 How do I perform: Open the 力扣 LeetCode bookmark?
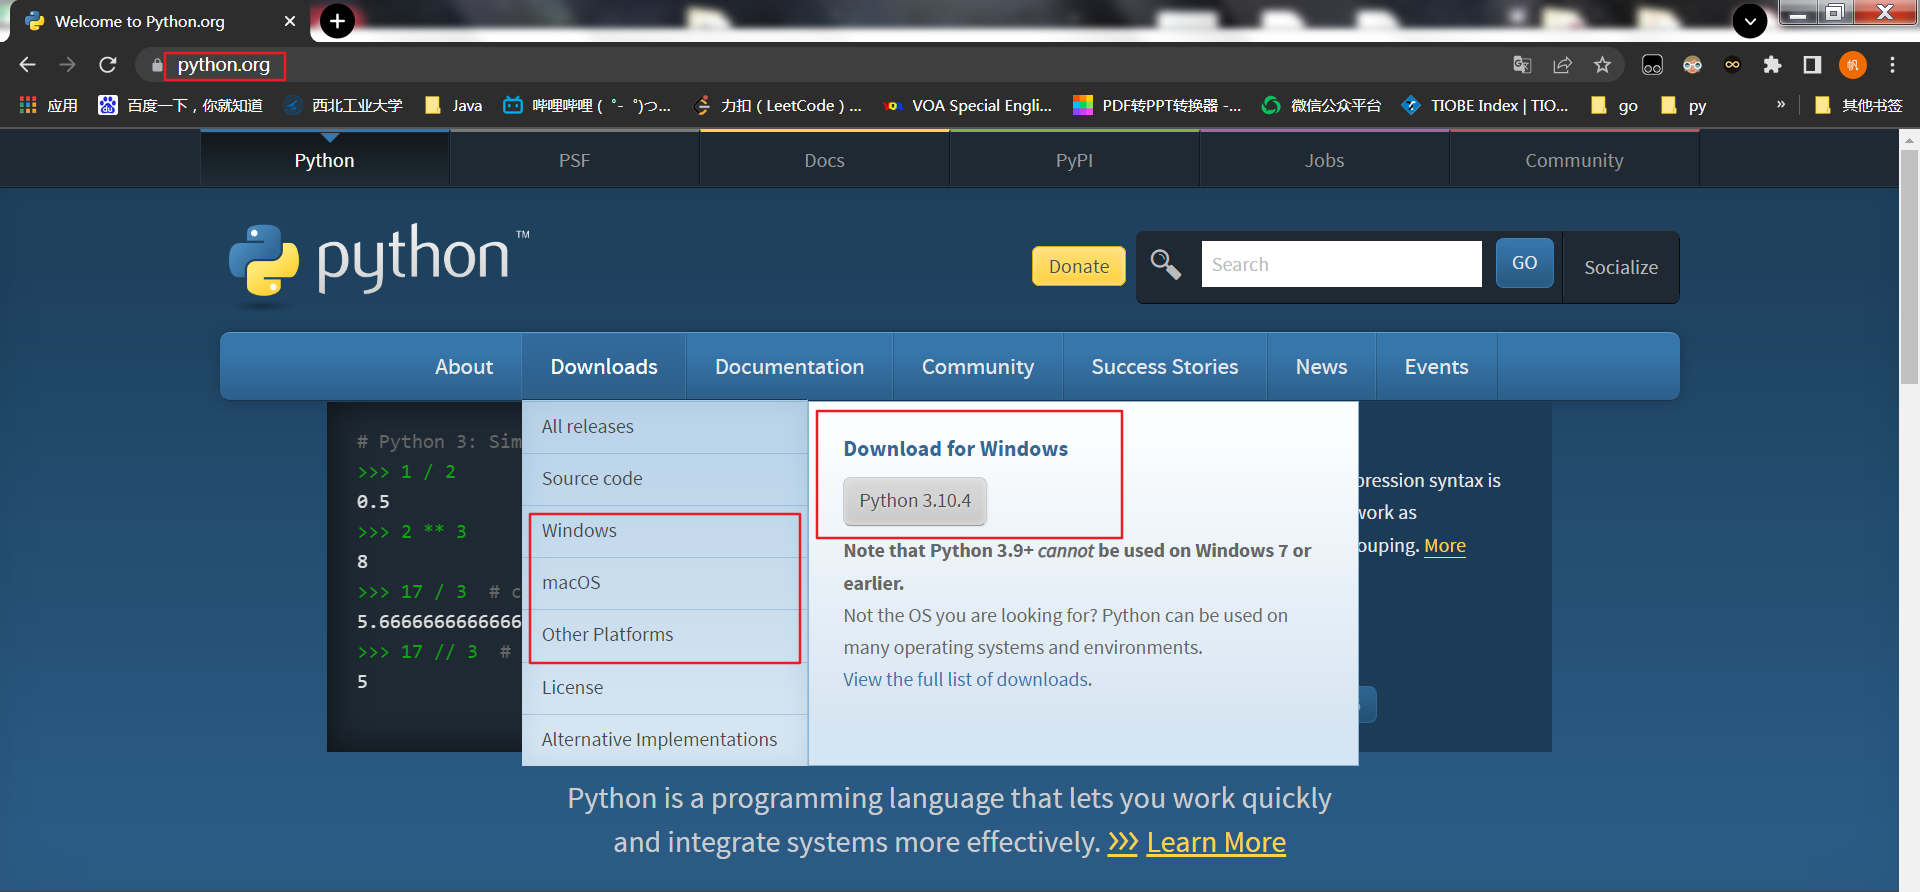[x=777, y=105]
